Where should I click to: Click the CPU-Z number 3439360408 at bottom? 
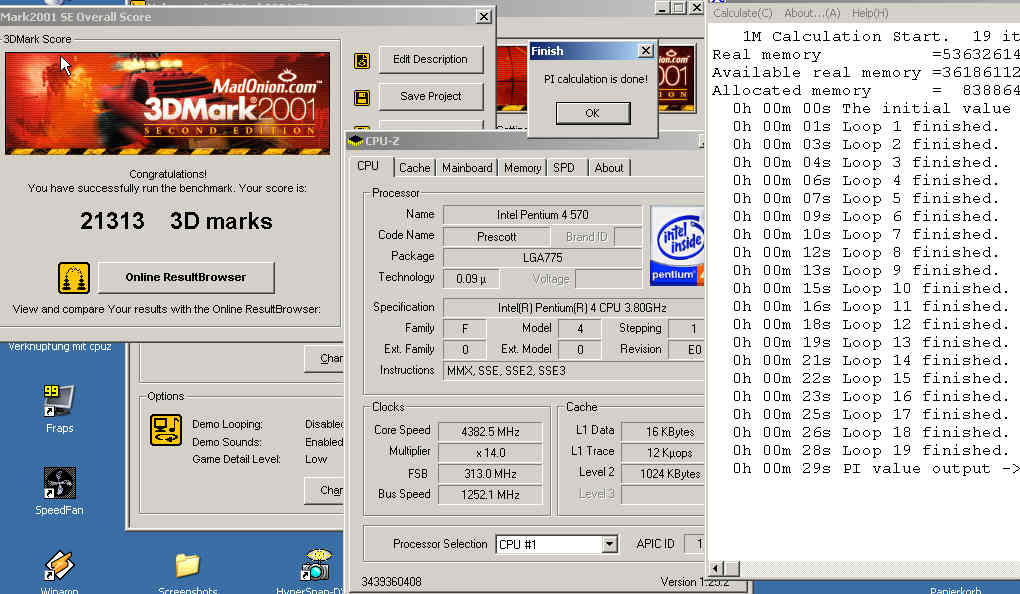392,581
